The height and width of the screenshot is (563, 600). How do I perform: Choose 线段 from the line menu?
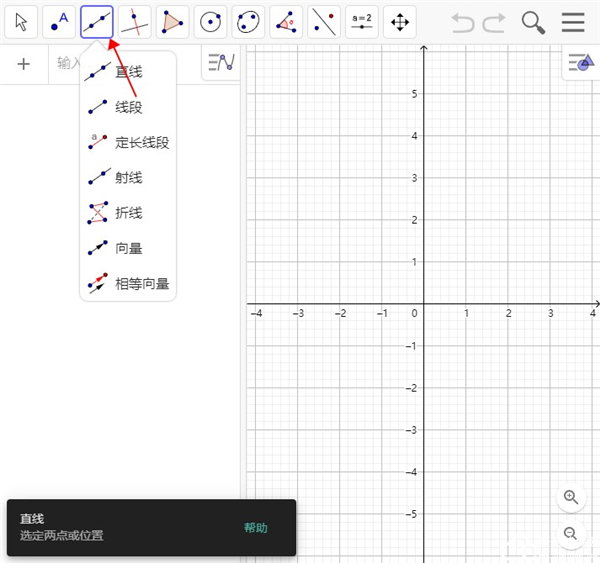coord(128,107)
